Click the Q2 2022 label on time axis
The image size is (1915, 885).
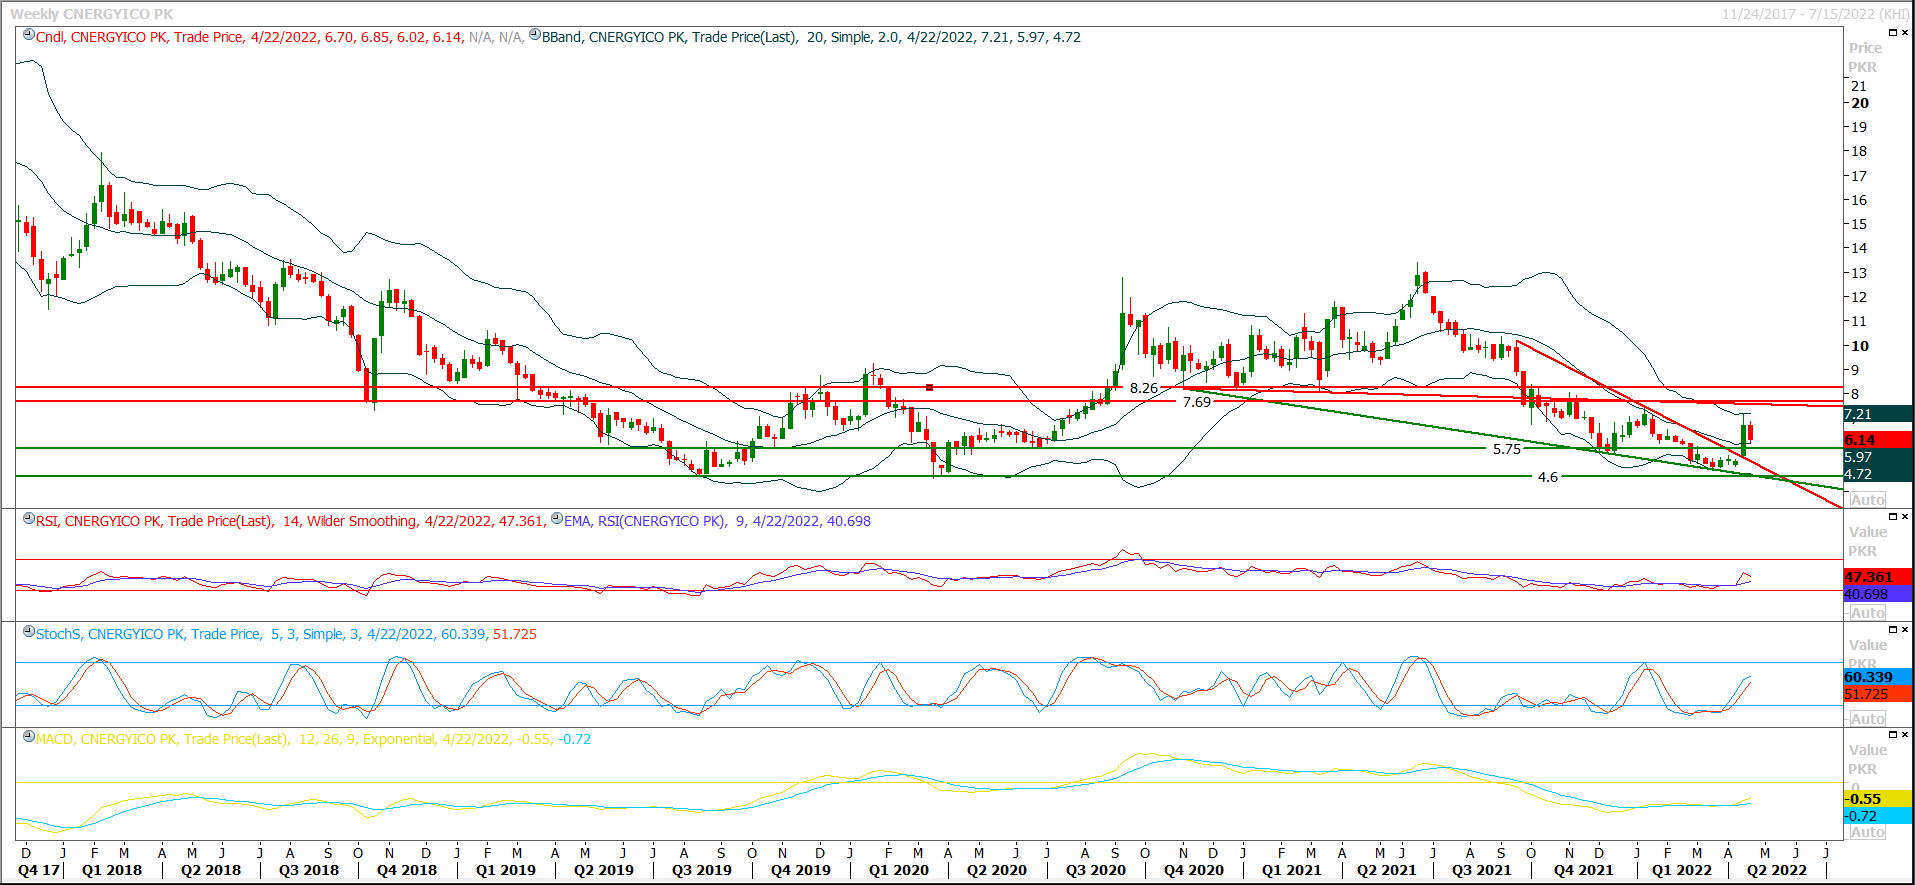tap(1776, 870)
